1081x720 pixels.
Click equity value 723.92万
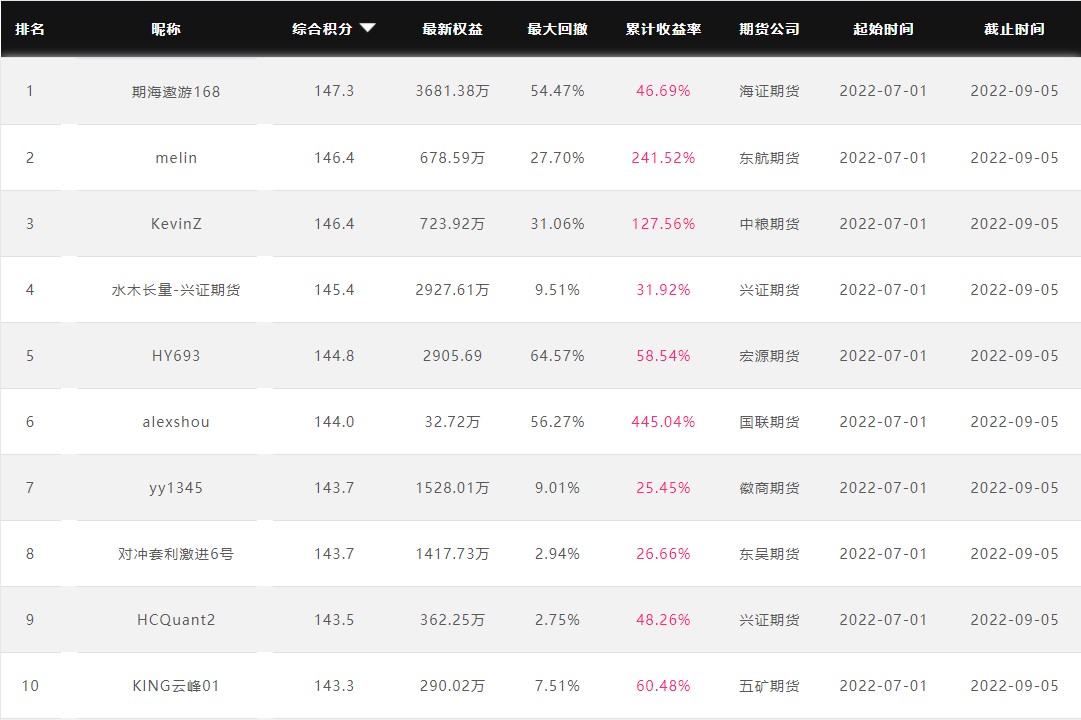(452, 224)
